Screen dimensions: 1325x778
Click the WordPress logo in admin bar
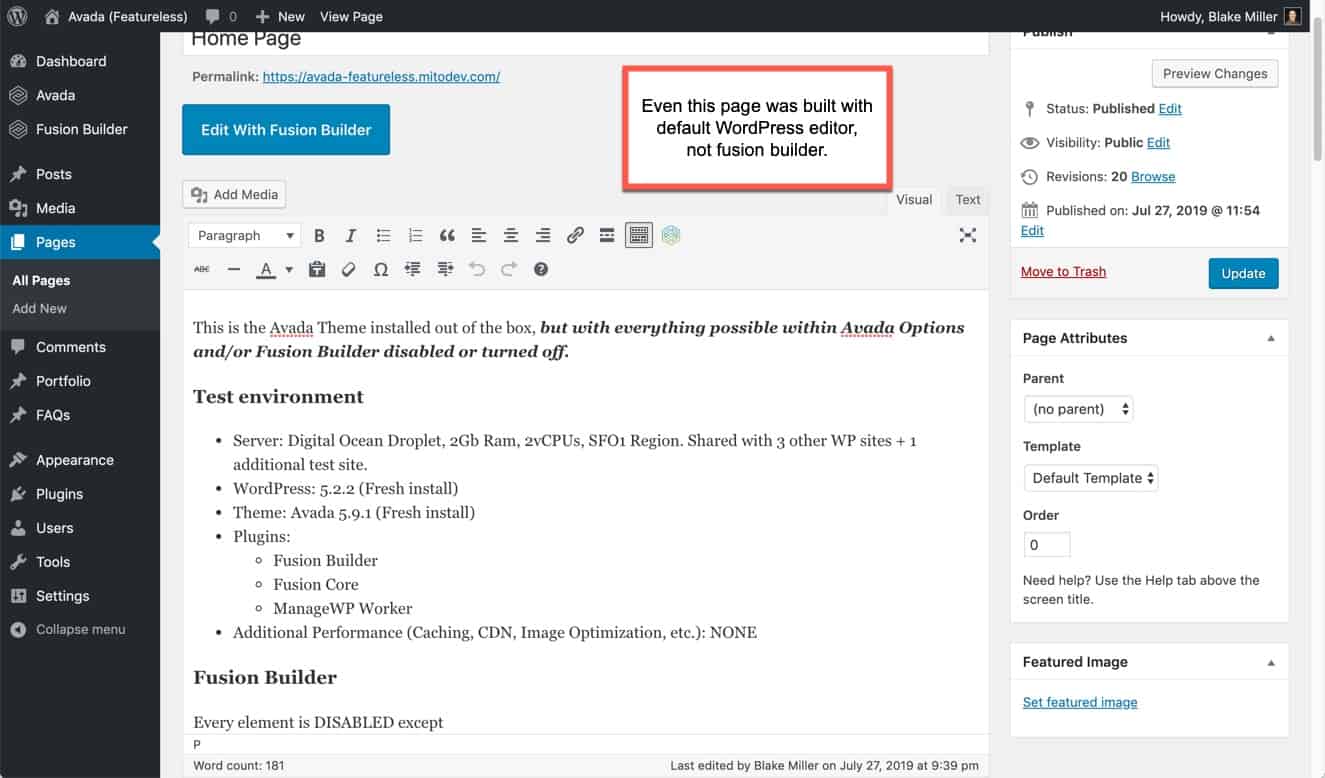point(17,16)
